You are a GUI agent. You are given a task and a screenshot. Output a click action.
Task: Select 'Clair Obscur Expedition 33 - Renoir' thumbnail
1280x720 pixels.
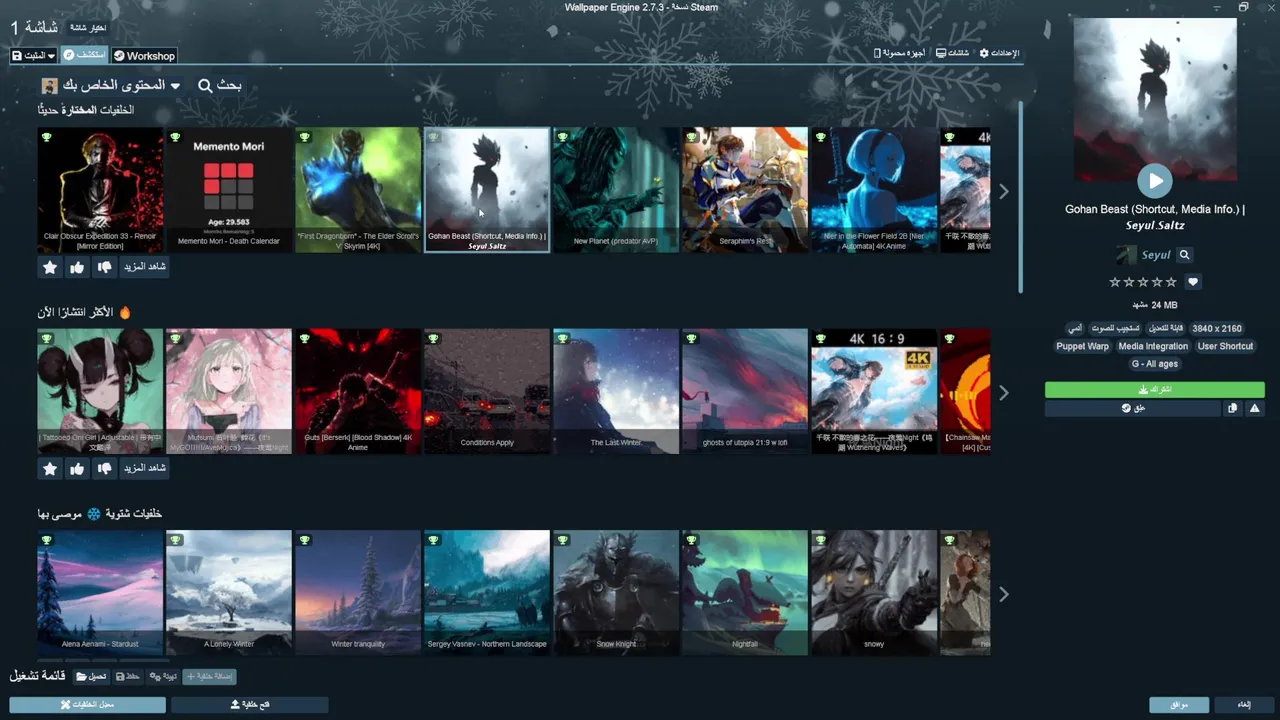(100, 190)
